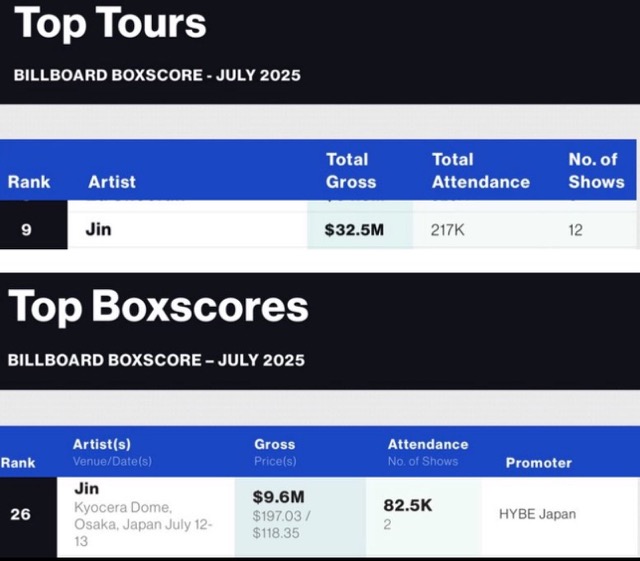Select the Attendance header in Boxscores table

pos(428,444)
